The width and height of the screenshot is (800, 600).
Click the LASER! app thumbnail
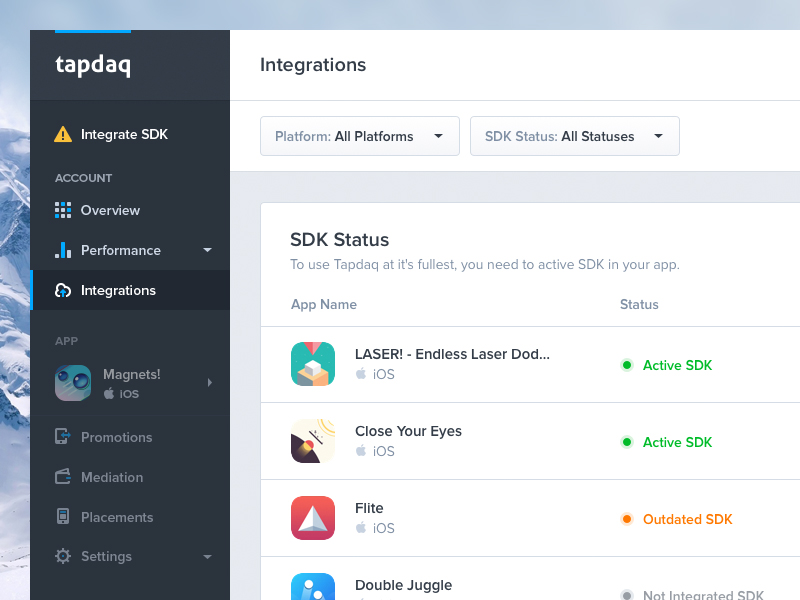312,364
